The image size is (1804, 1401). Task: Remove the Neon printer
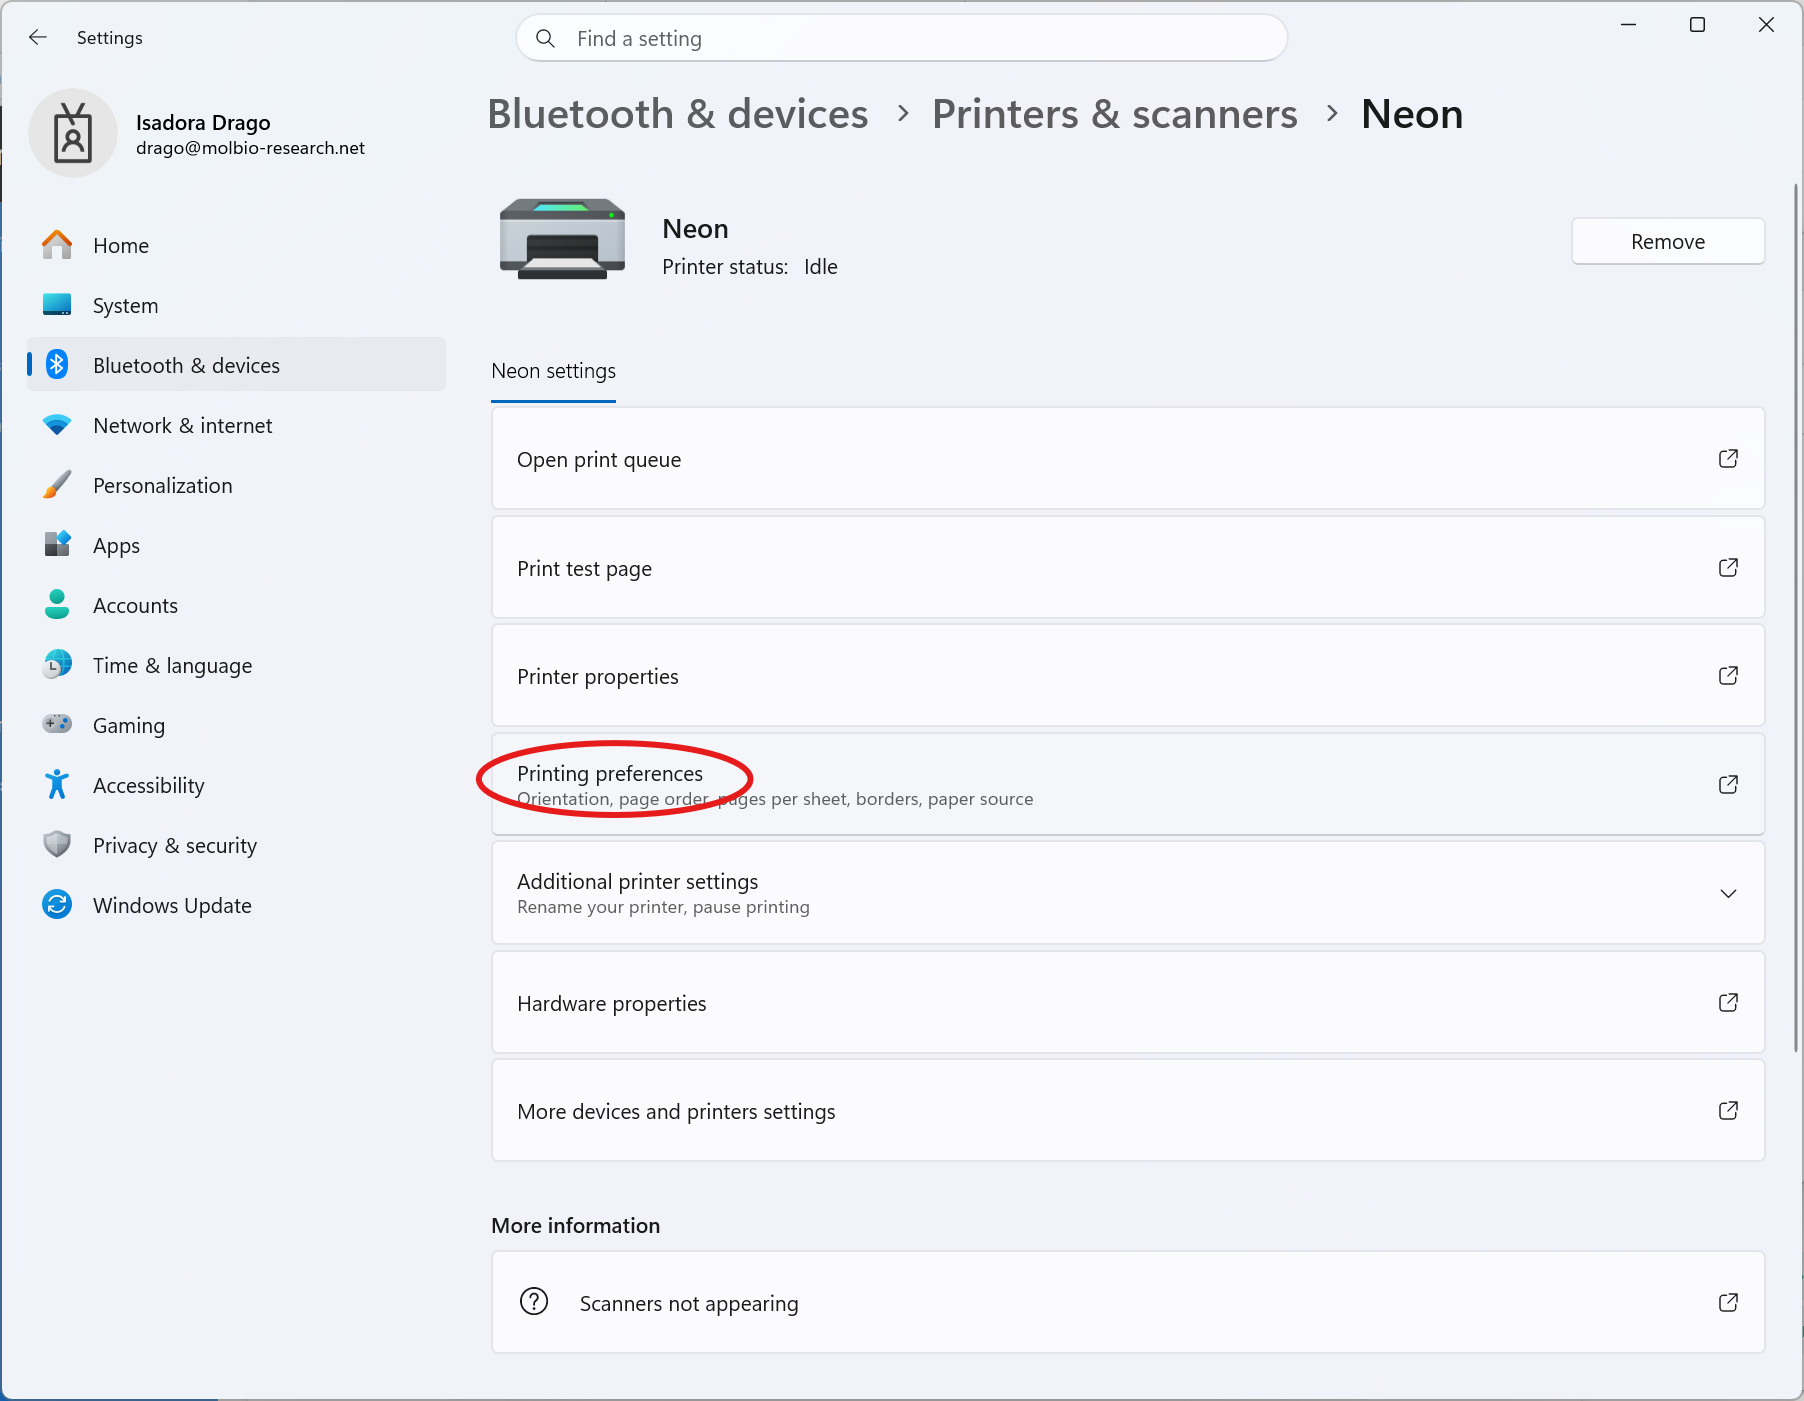(1668, 242)
